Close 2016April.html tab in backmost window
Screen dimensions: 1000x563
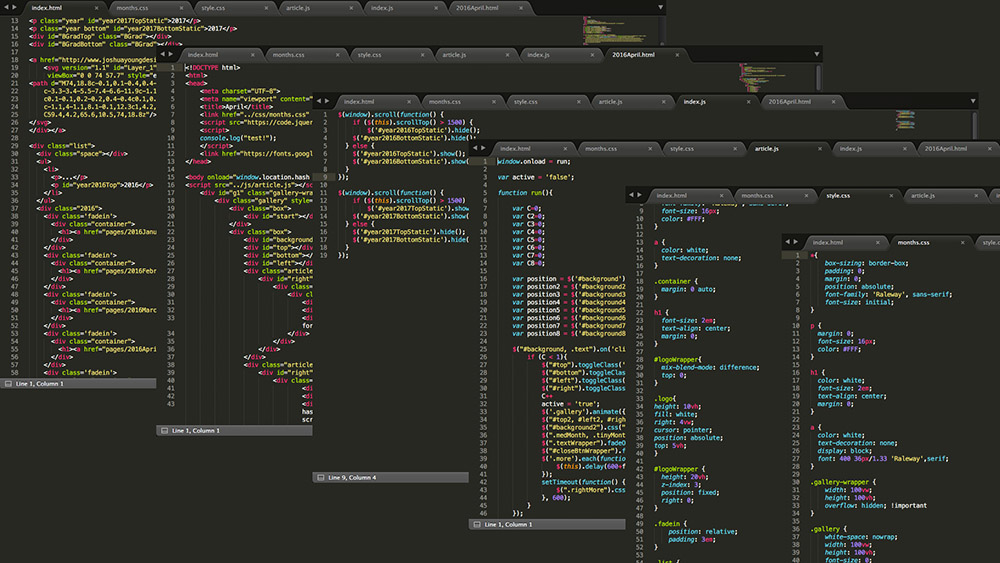coord(520,8)
